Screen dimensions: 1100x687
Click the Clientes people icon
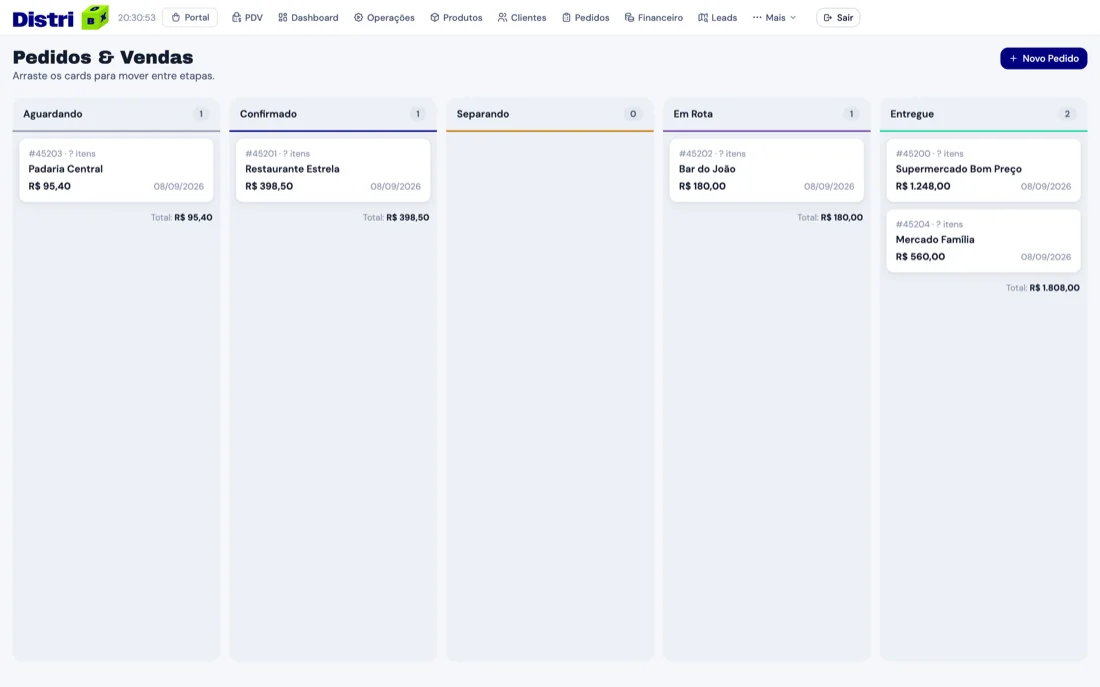point(502,18)
